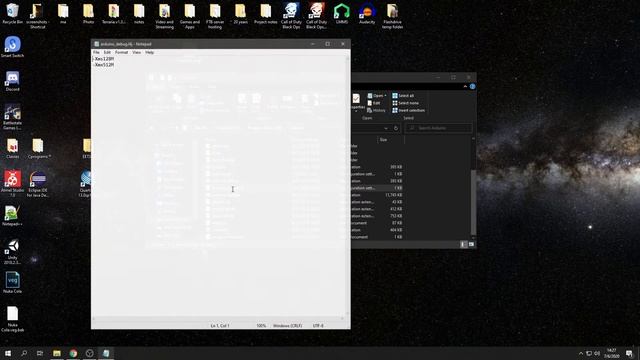640x360 pixels.
Task: Launch the LMMS desktop shortcut
Action: (342, 14)
